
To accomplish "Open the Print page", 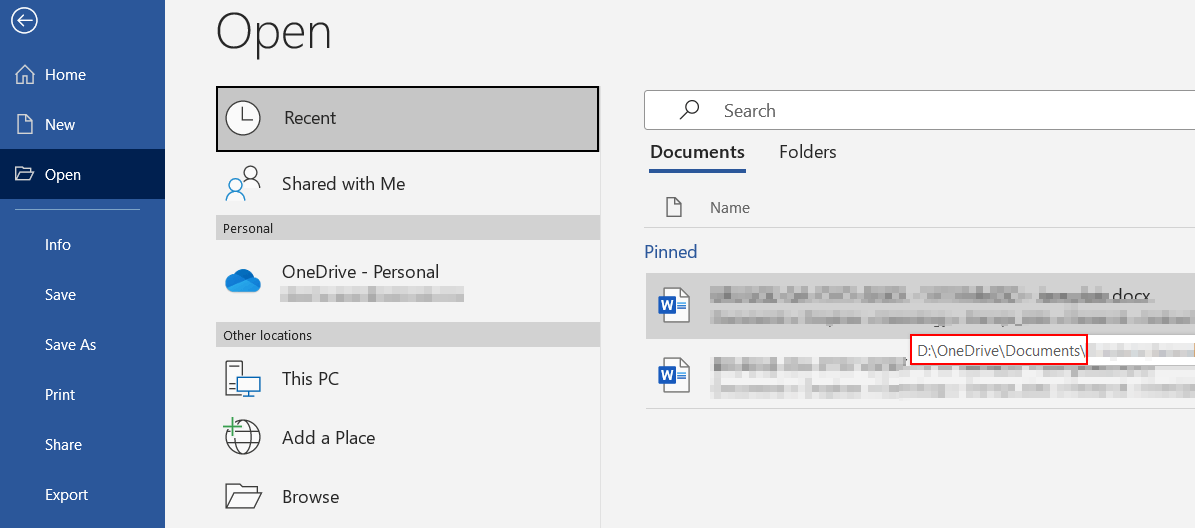I will coord(82,395).
